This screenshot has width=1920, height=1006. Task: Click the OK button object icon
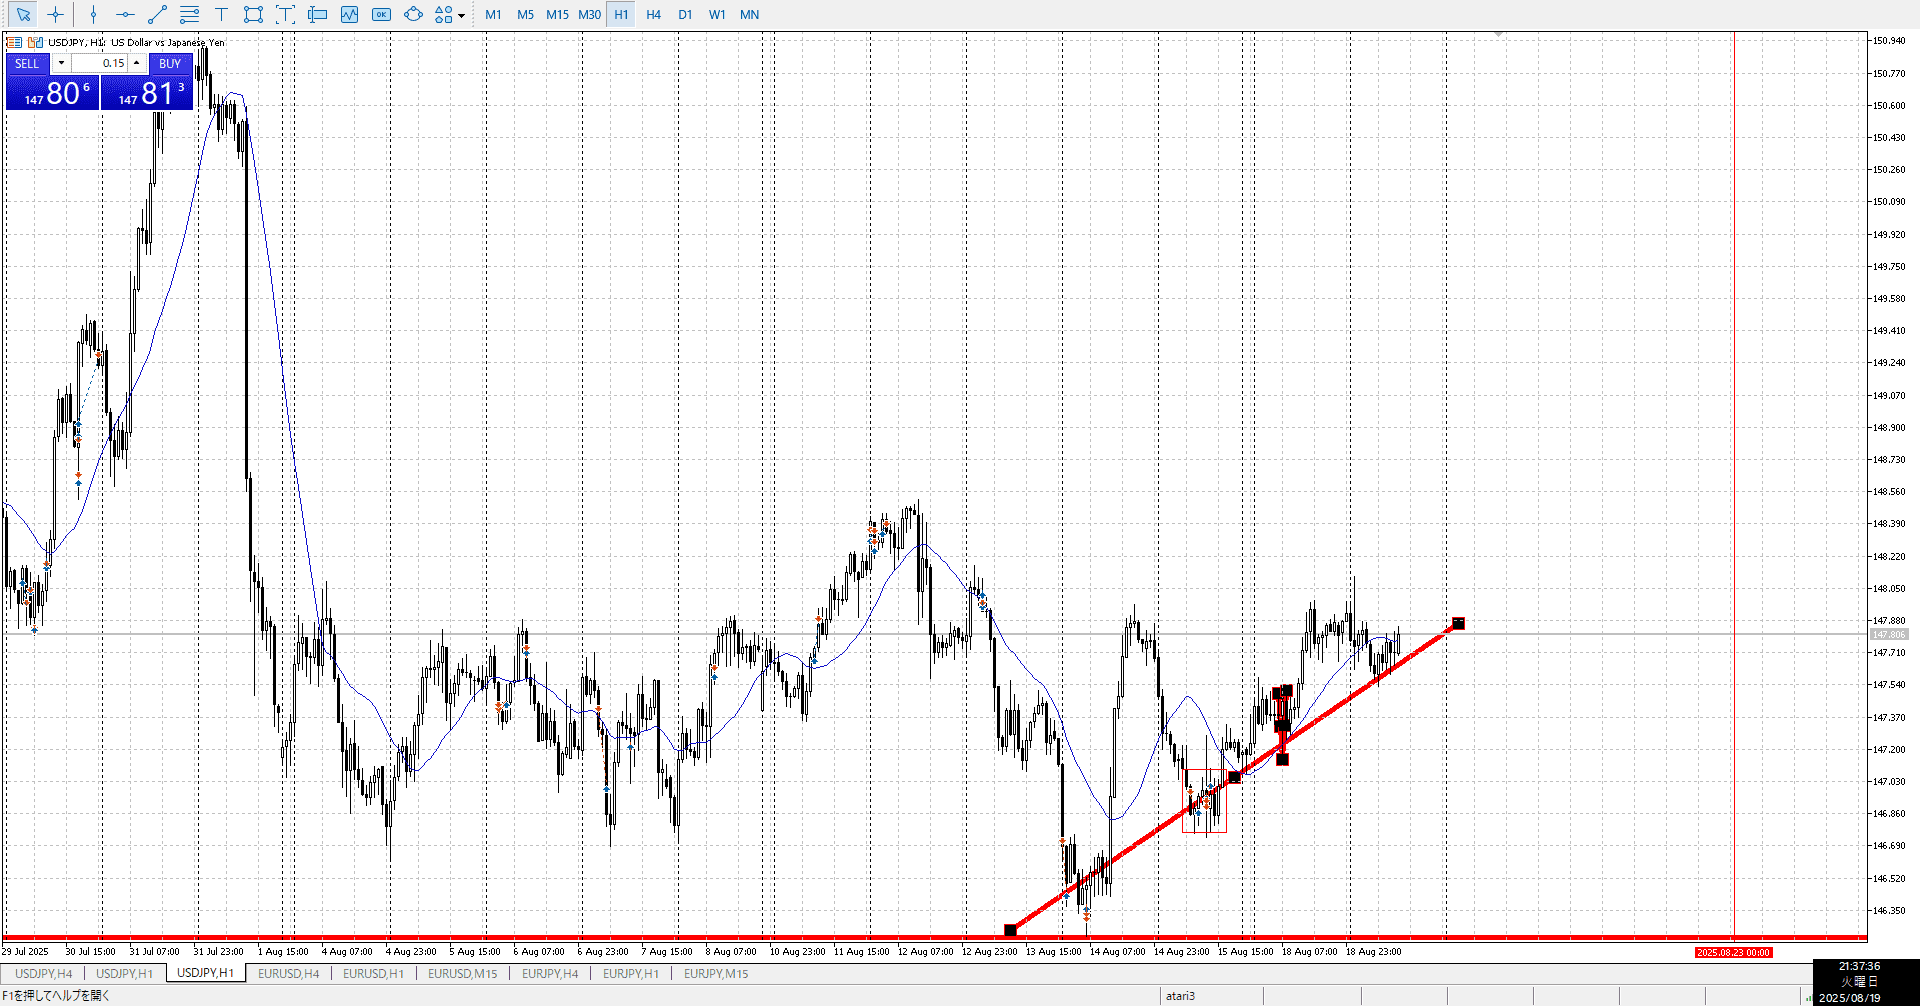pyautogui.click(x=381, y=14)
